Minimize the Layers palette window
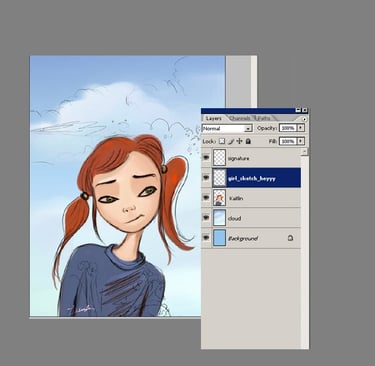Image resolution: width=375 pixels, height=366 pixels. [x=298, y=110]
